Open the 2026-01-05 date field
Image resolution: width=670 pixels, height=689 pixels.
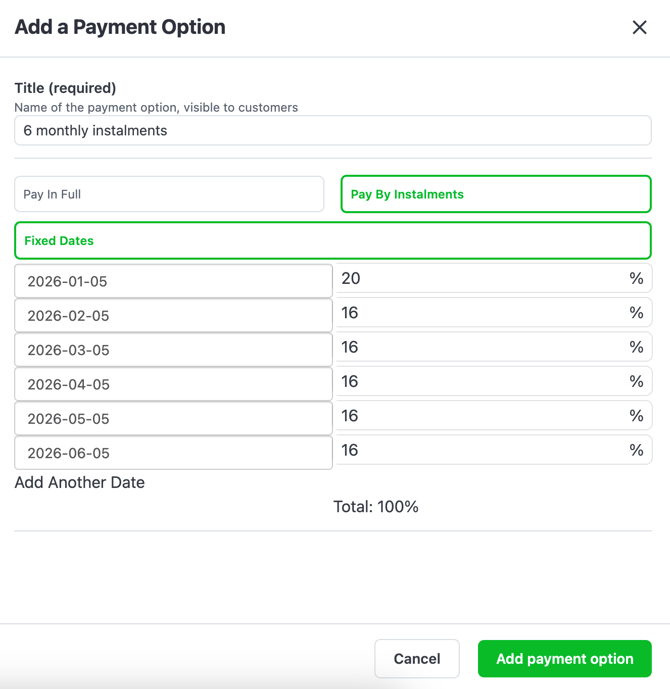173,281
